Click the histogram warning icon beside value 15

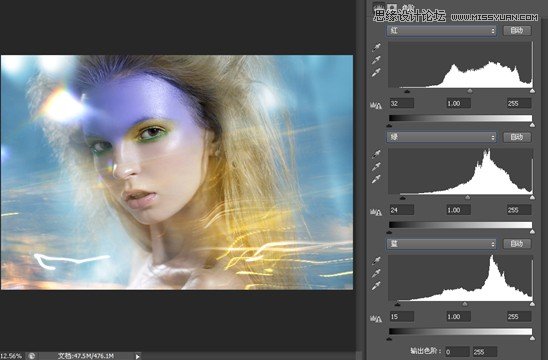[x=376, y=318]
